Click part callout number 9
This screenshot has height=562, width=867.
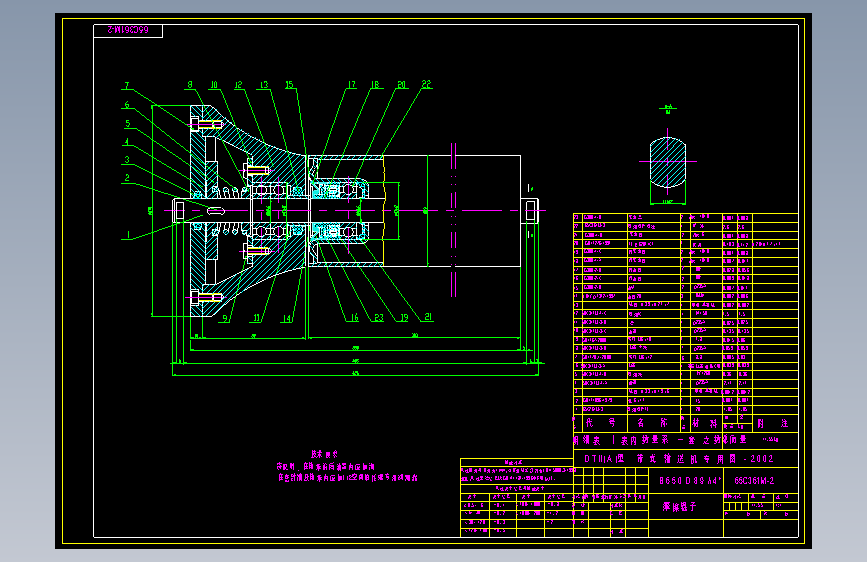click(225, 318)
